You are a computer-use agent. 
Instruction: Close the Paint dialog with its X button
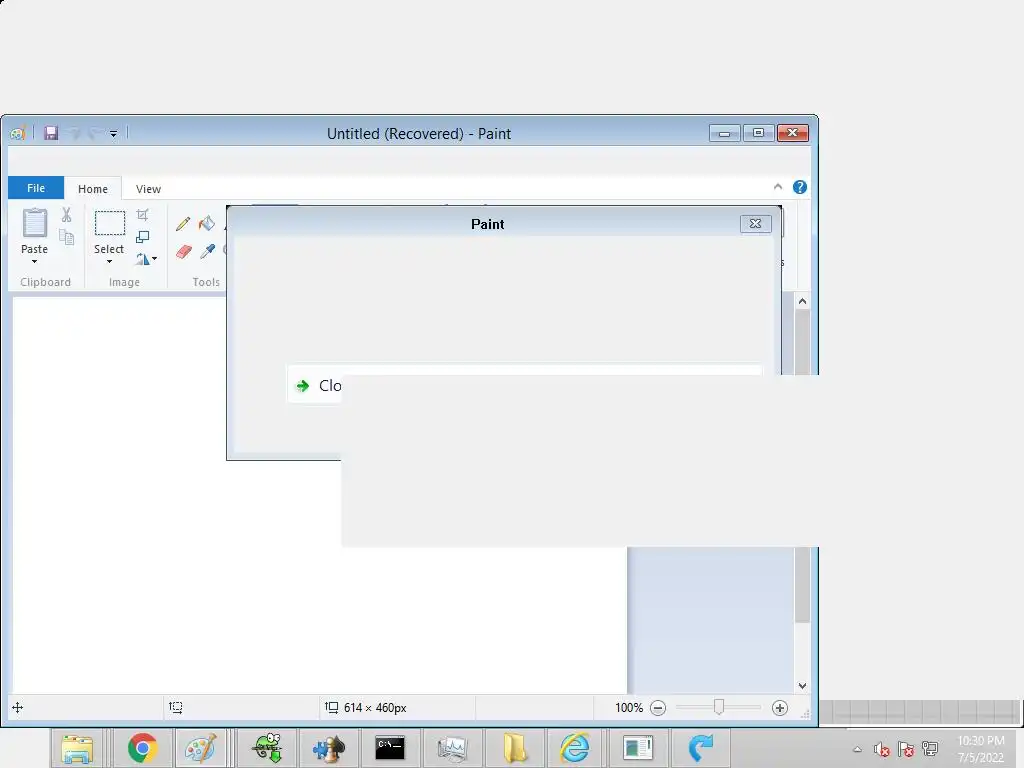point(756,223)
